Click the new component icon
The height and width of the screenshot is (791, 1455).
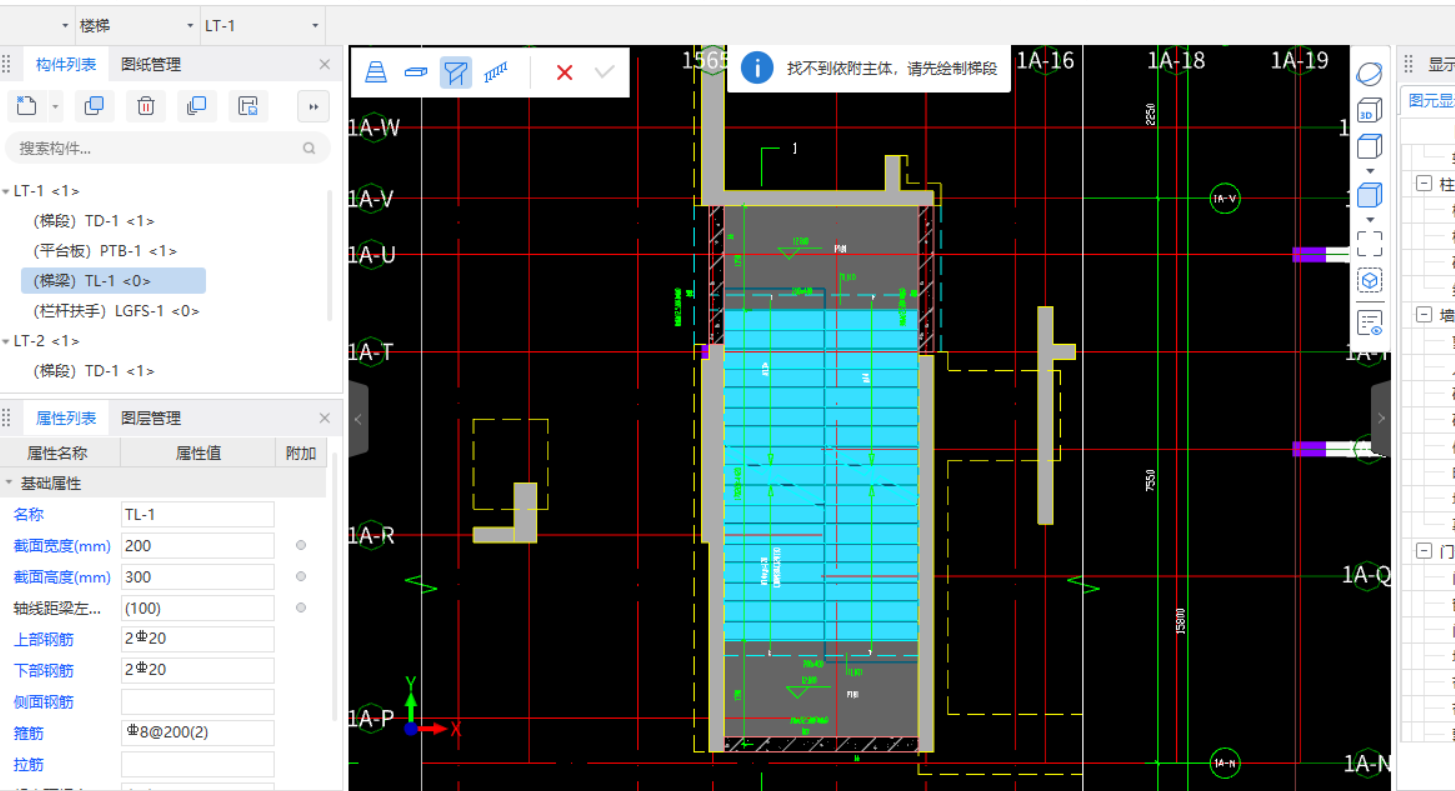point(28,106)
